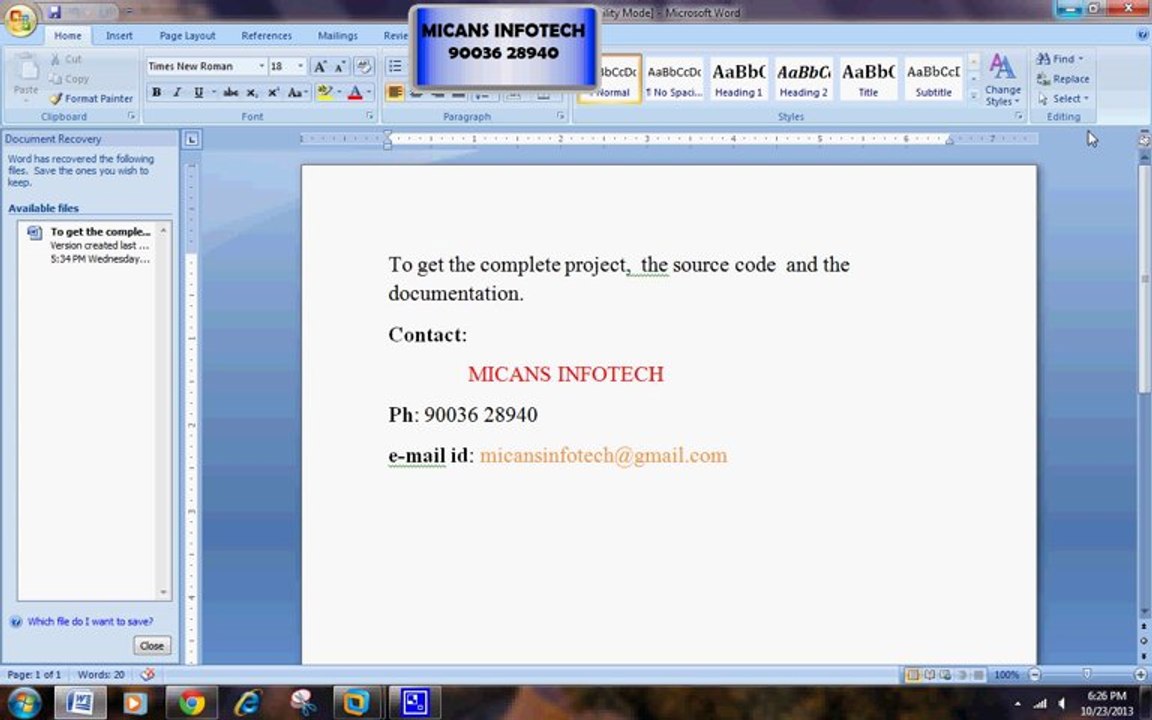Switch to the Insert tab
The image size is (1152, 720).
[x=119, y=35]
